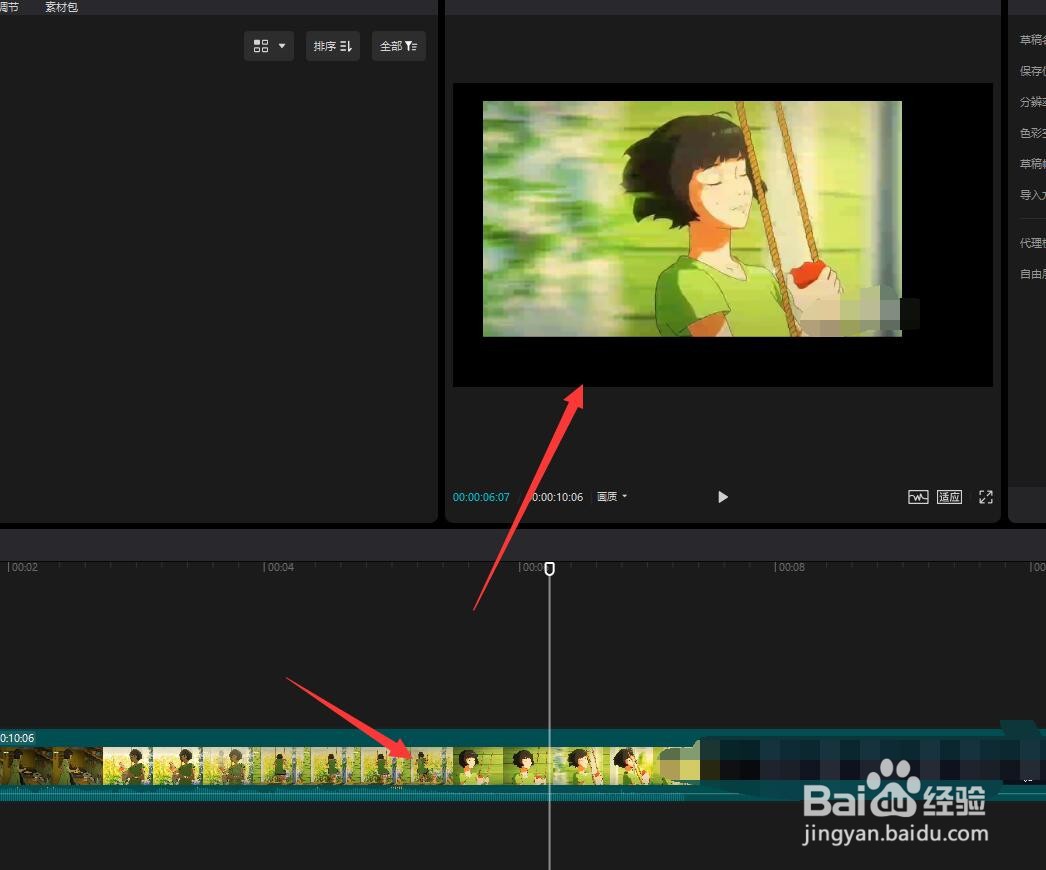The width and height of the screenshot is (1046, 870).
Task: Click the 排序 sort button
Action: (332, 46)
